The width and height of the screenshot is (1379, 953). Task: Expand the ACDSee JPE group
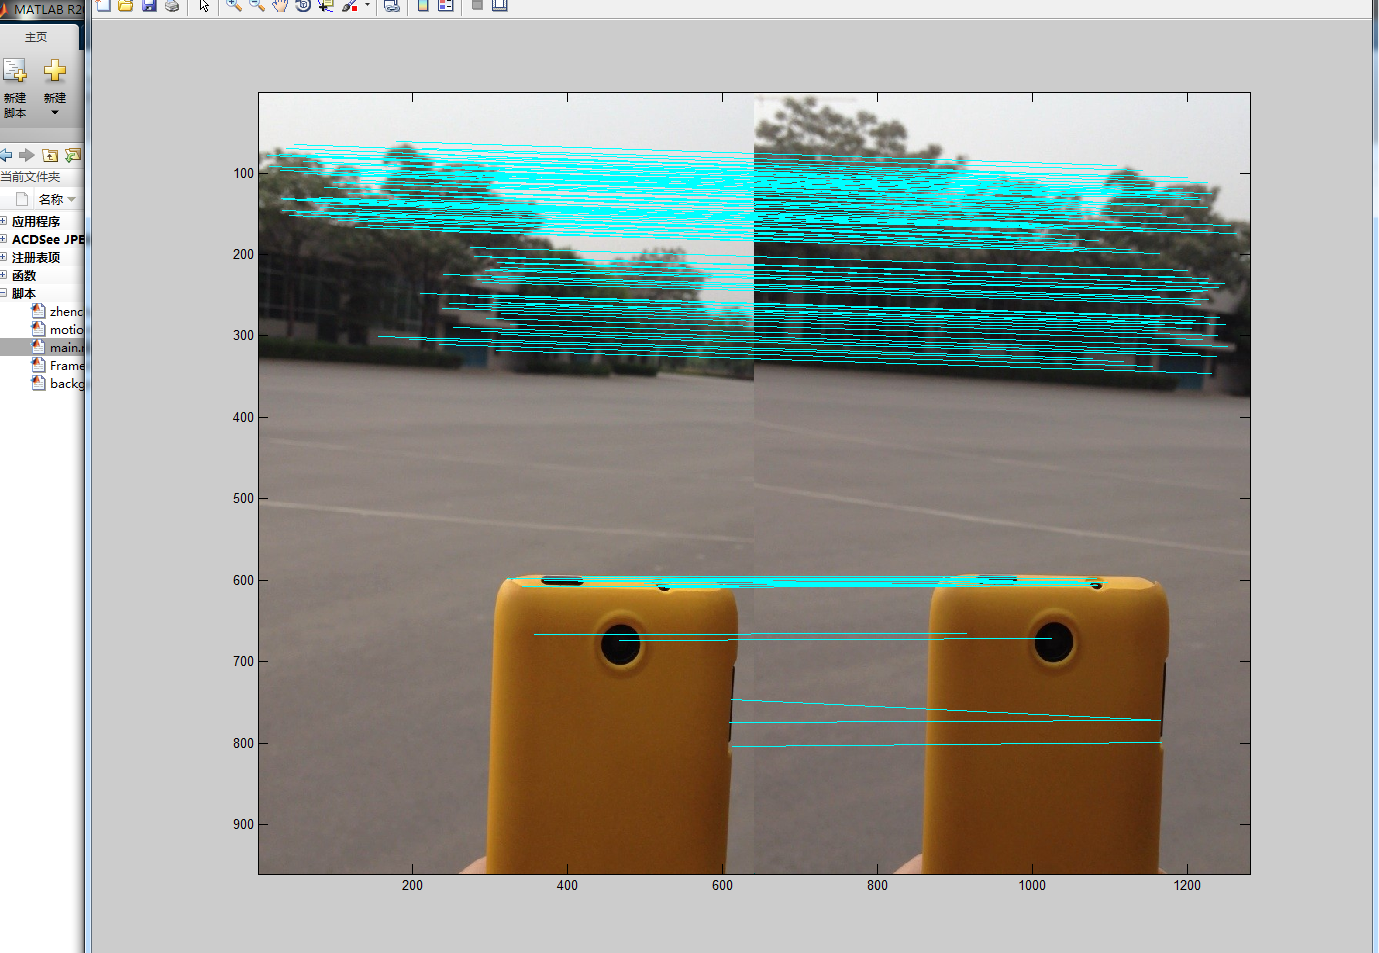(4, 239)
